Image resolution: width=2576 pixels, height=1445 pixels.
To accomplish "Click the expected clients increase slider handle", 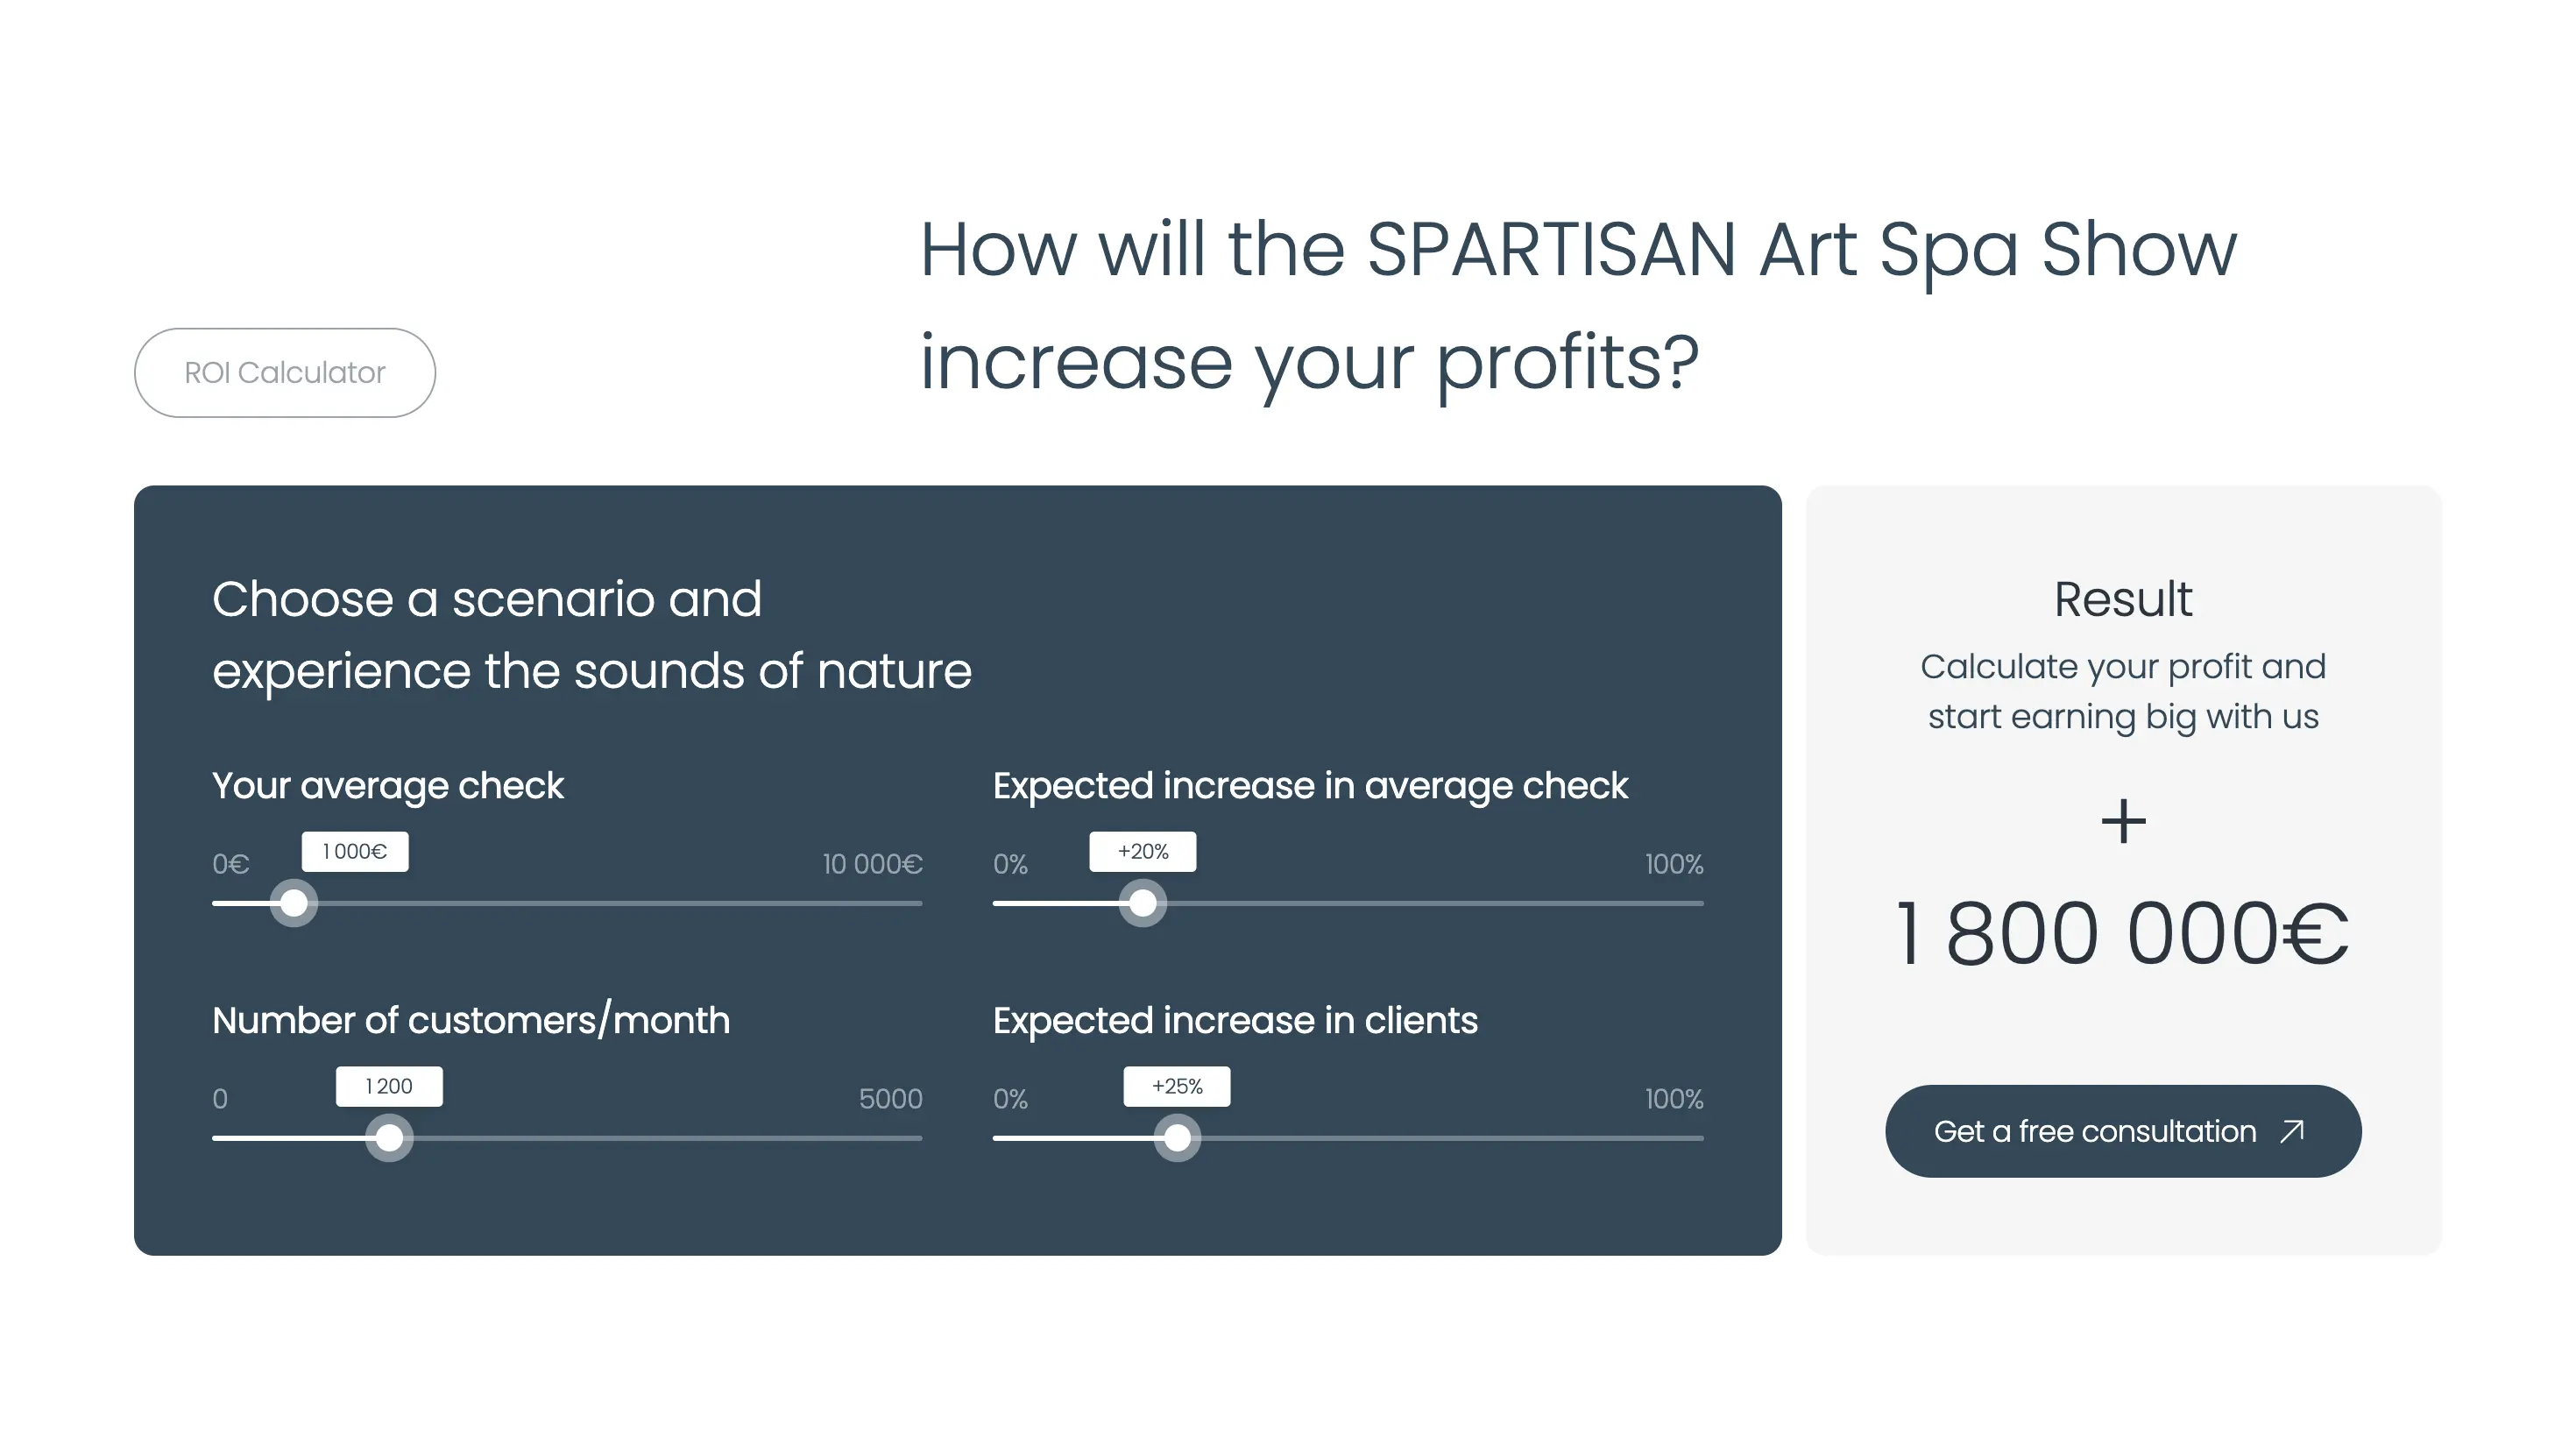I will click(1177, 1138).
